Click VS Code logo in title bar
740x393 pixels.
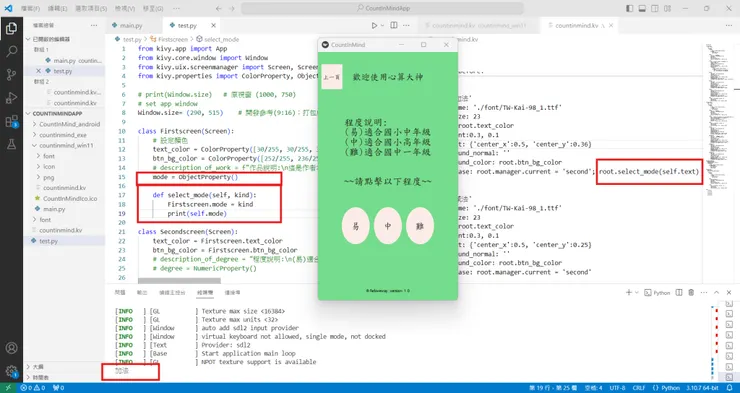pyautogui.click(x=8, y=8)
